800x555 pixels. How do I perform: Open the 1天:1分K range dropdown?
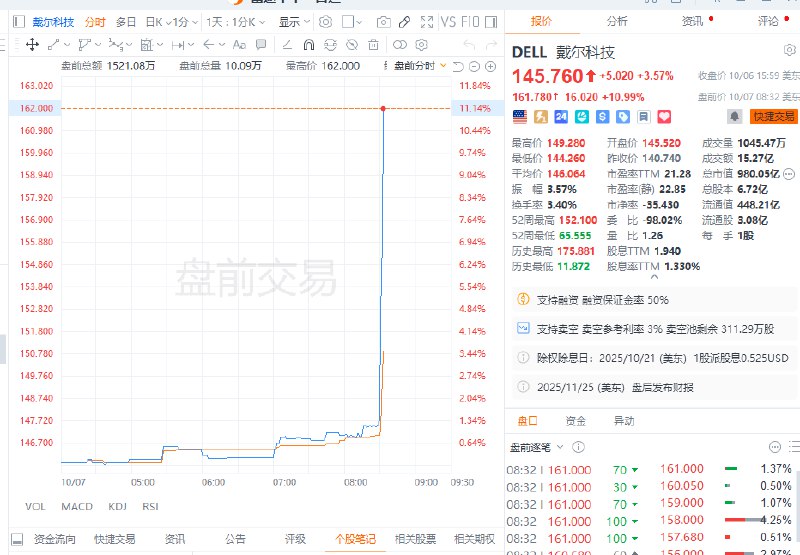point(236,22)
